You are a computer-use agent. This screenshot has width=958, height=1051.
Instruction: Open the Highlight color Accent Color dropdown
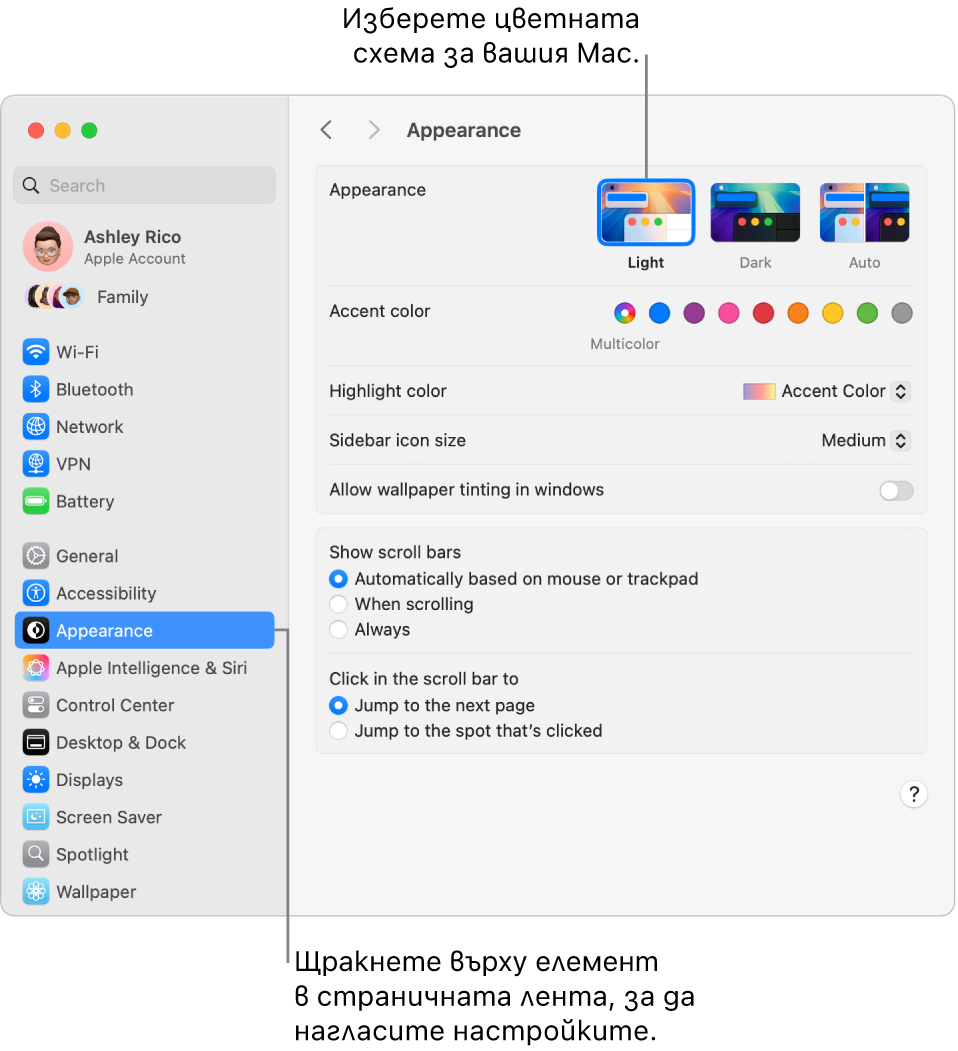(x=827, y=391)
